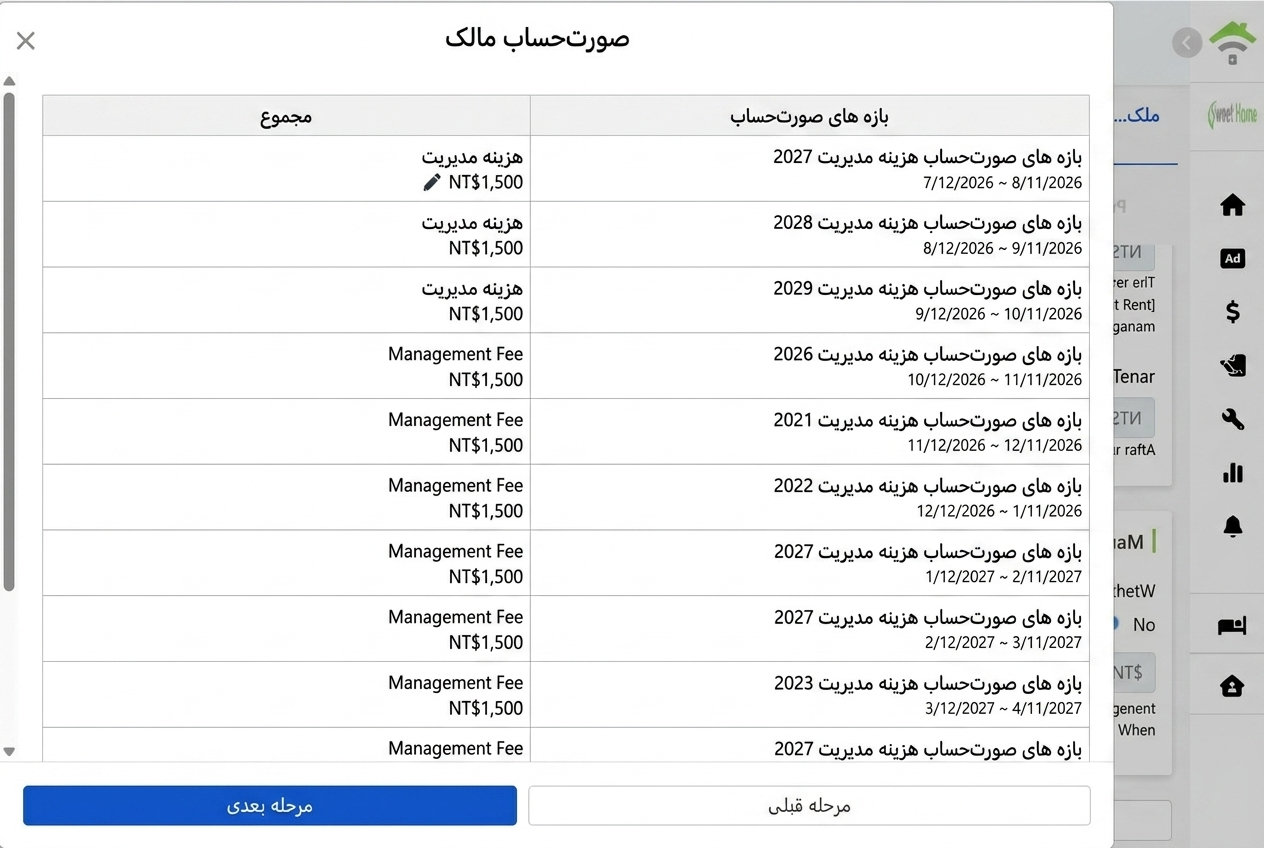Open the wrench maintenance icon
The image size is (1264, 848).
click(1233, 419)
